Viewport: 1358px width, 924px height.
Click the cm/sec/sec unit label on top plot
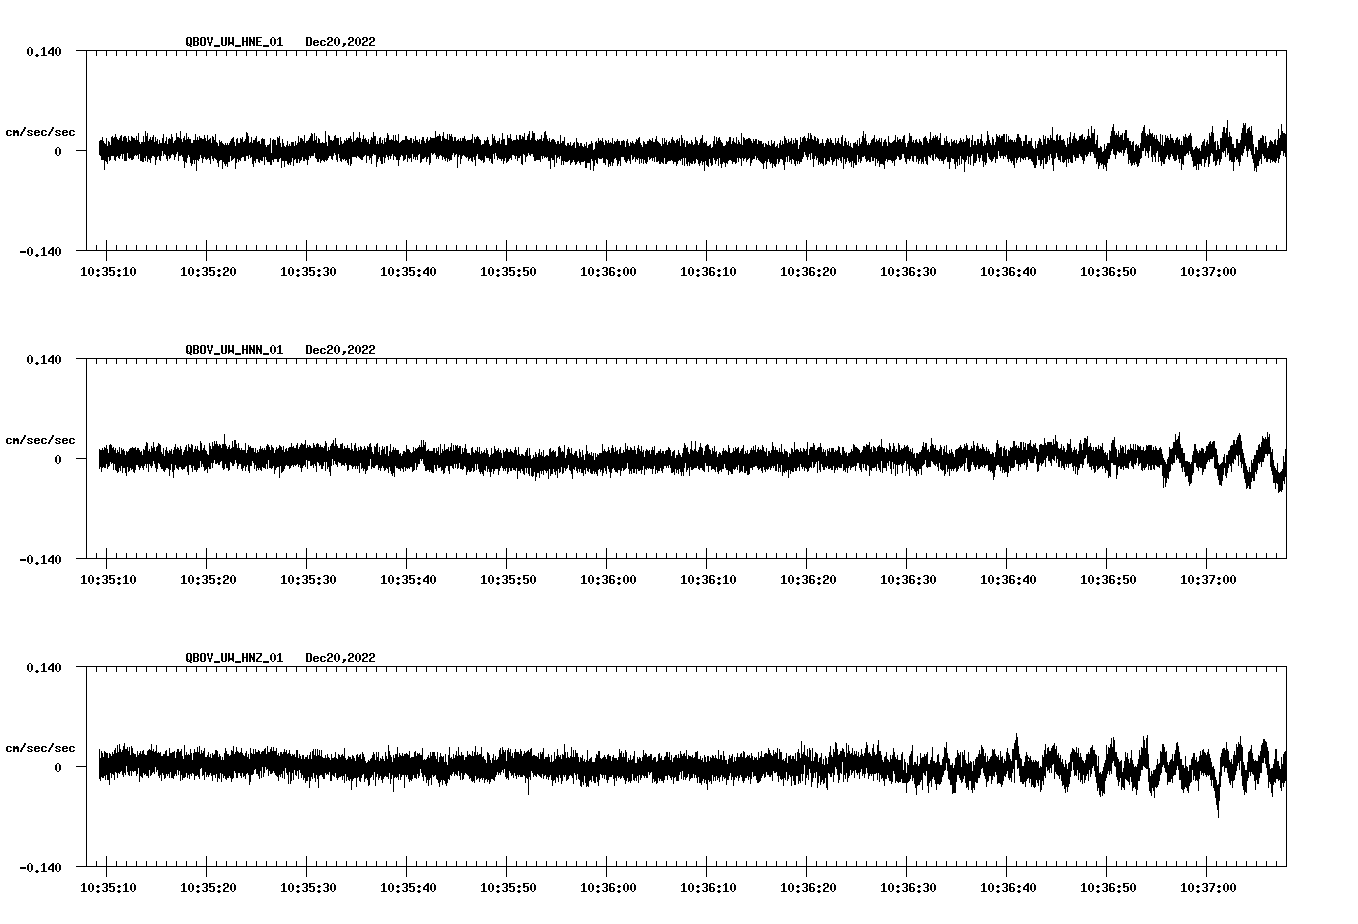click(x=40, y=132)
